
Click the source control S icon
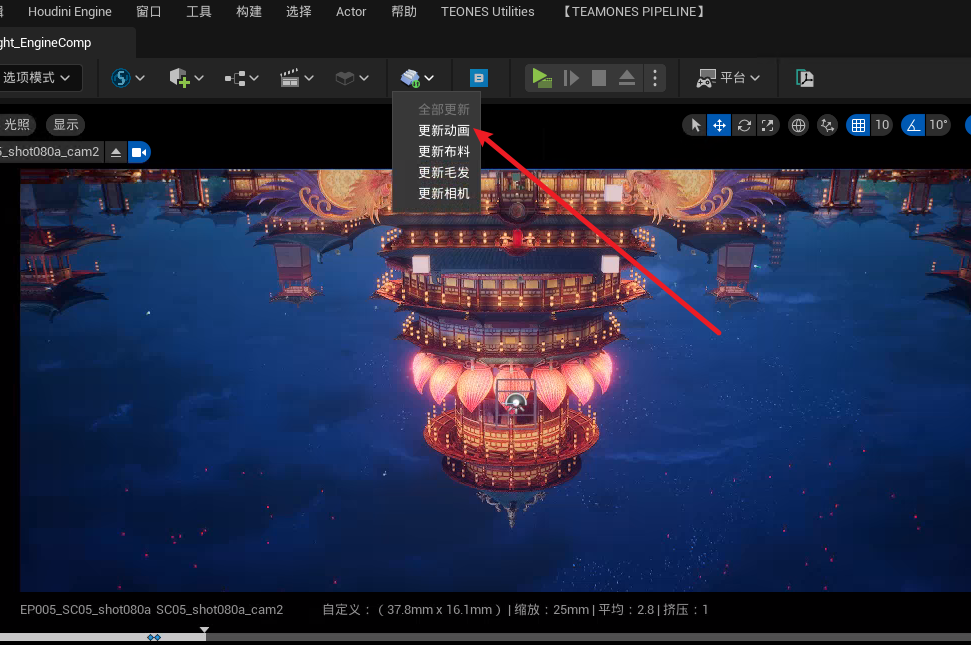121,78
